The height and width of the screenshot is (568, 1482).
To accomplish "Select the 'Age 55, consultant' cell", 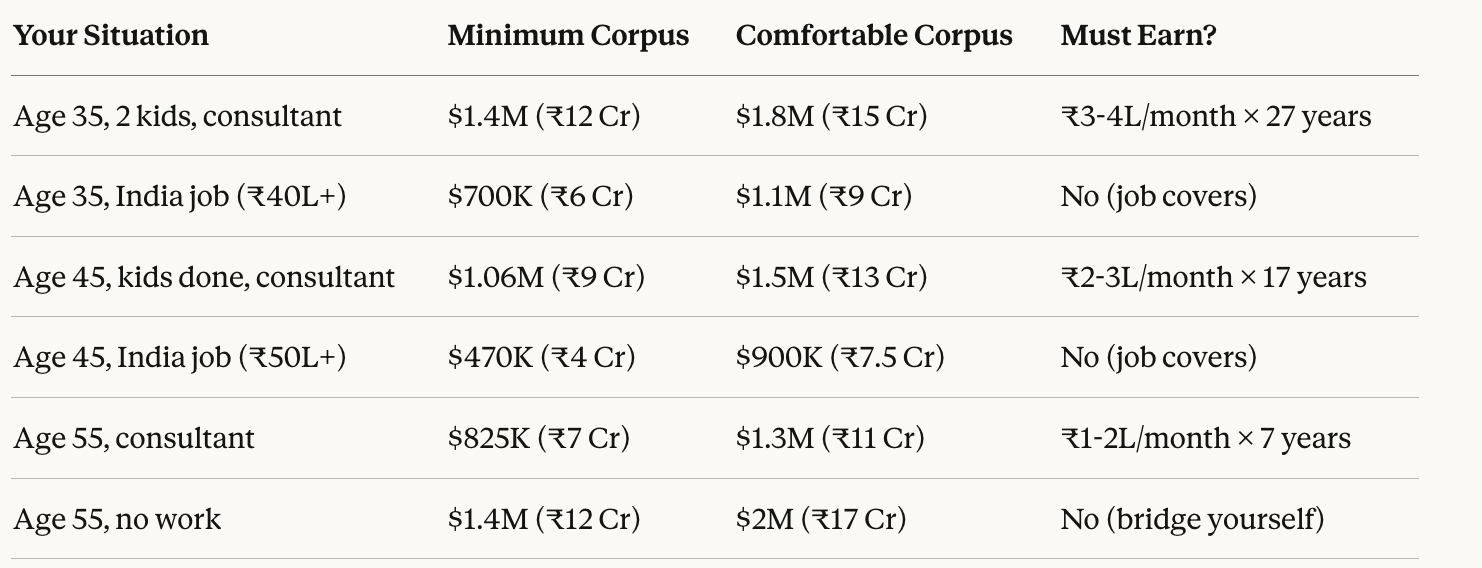I will click(134, 438).
